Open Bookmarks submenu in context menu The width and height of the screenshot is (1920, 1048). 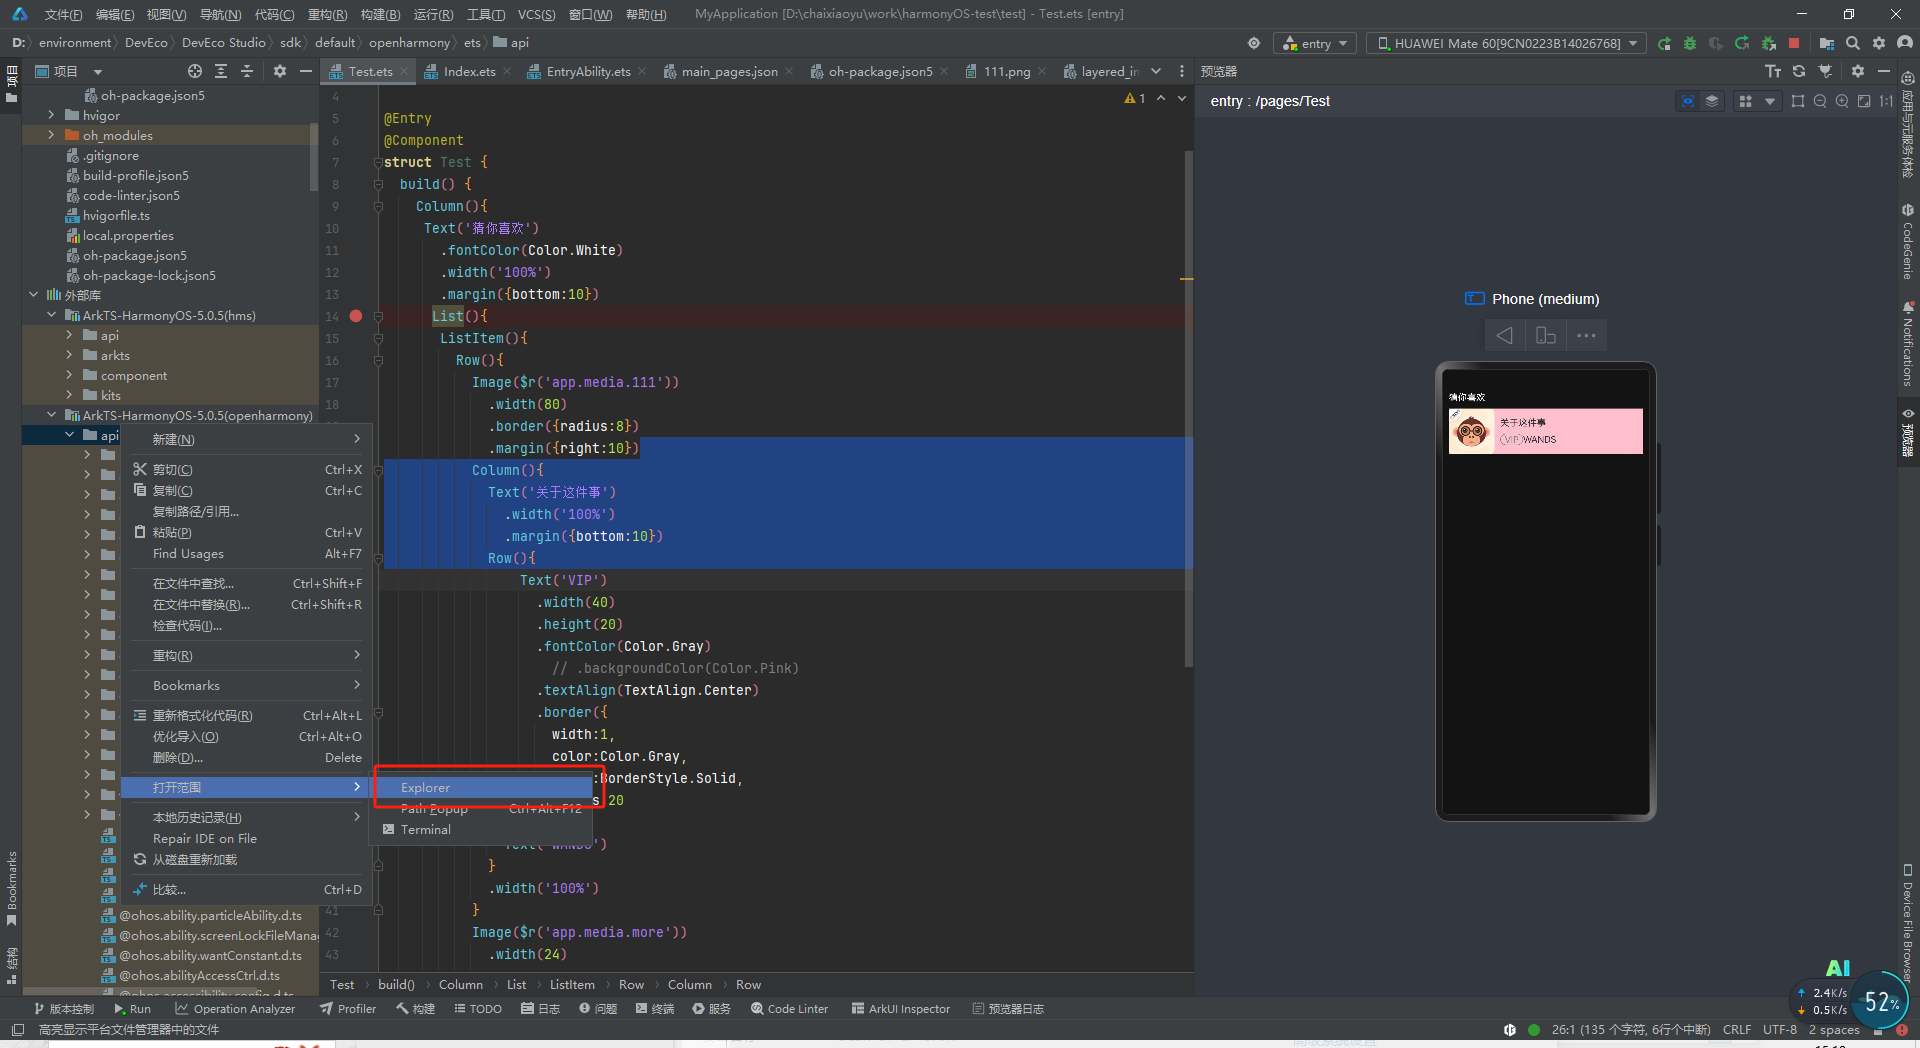pos(247,686)
